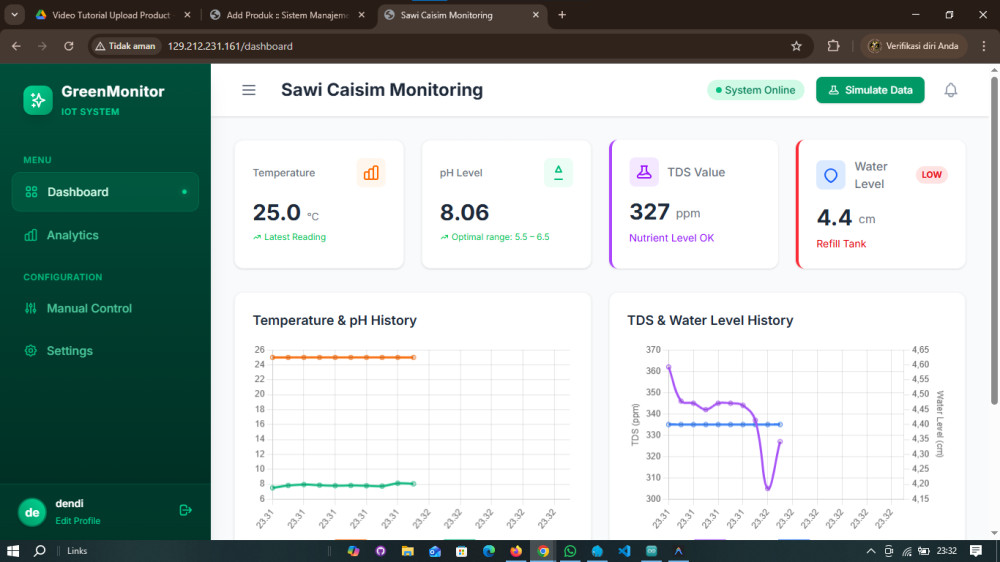The width and height of the screenshot is (1000, 562).
Task: Click the Edit Profile link
Action: pos(78,521)
